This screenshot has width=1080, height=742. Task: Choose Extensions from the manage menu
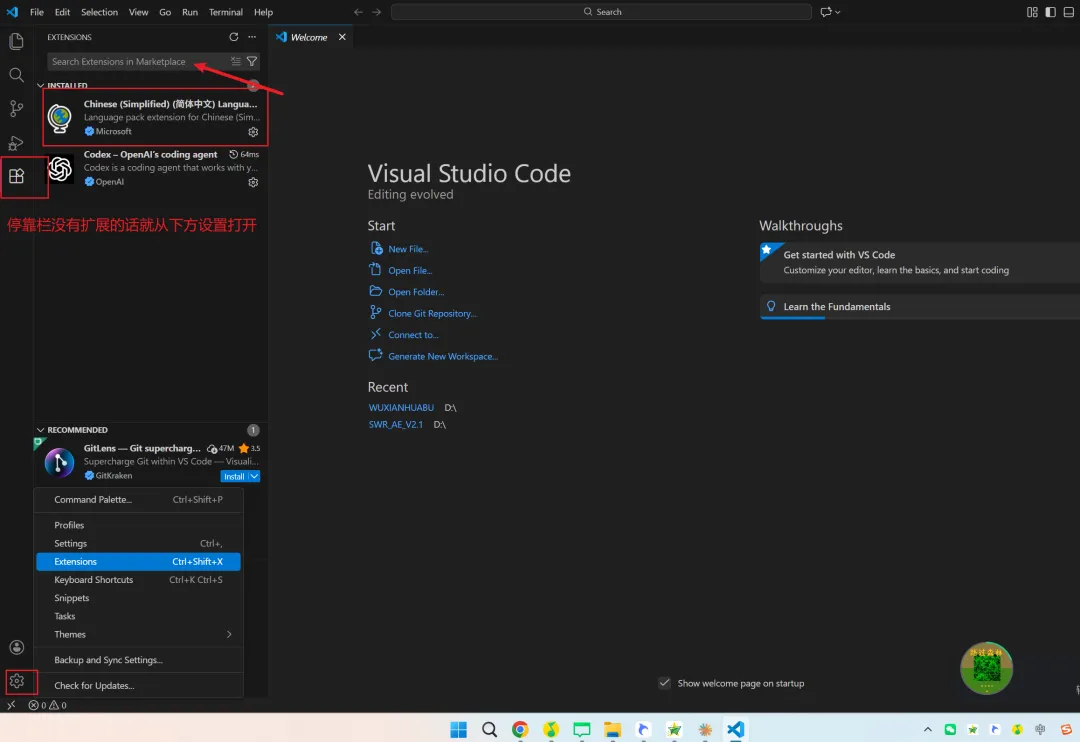[138, 561]
